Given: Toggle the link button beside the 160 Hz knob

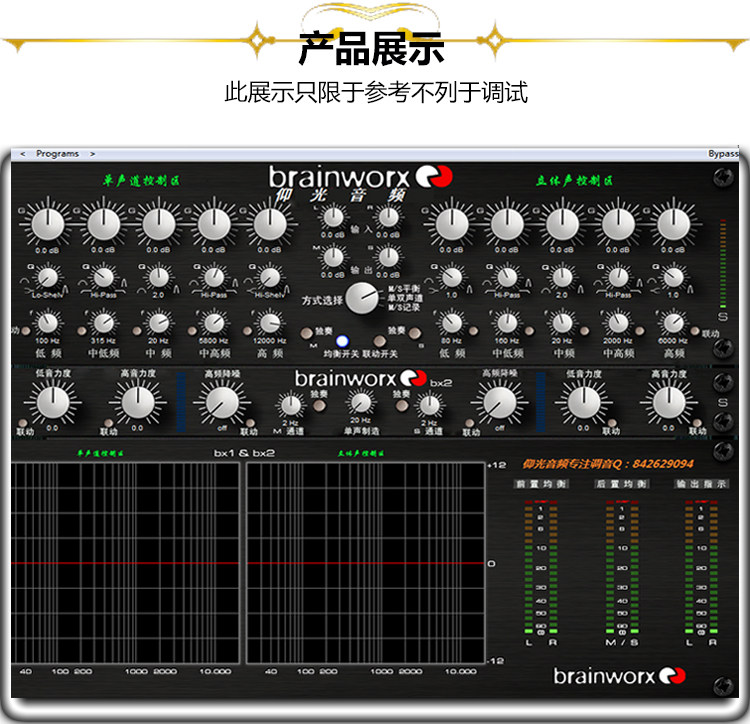Looking at the screenshot, I should (529, 331).
